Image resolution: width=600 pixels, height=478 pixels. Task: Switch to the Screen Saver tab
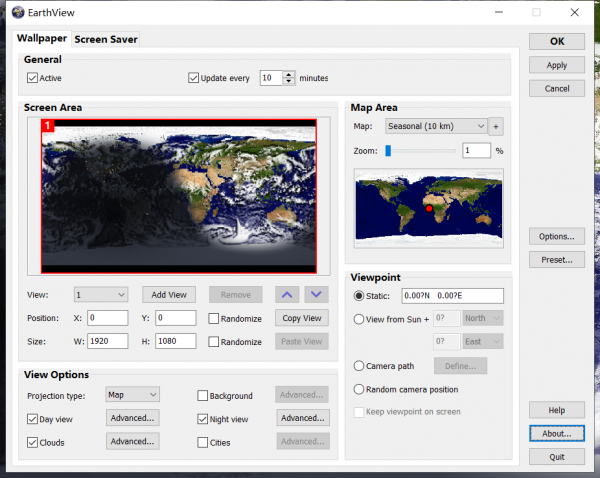pos(106,39)
